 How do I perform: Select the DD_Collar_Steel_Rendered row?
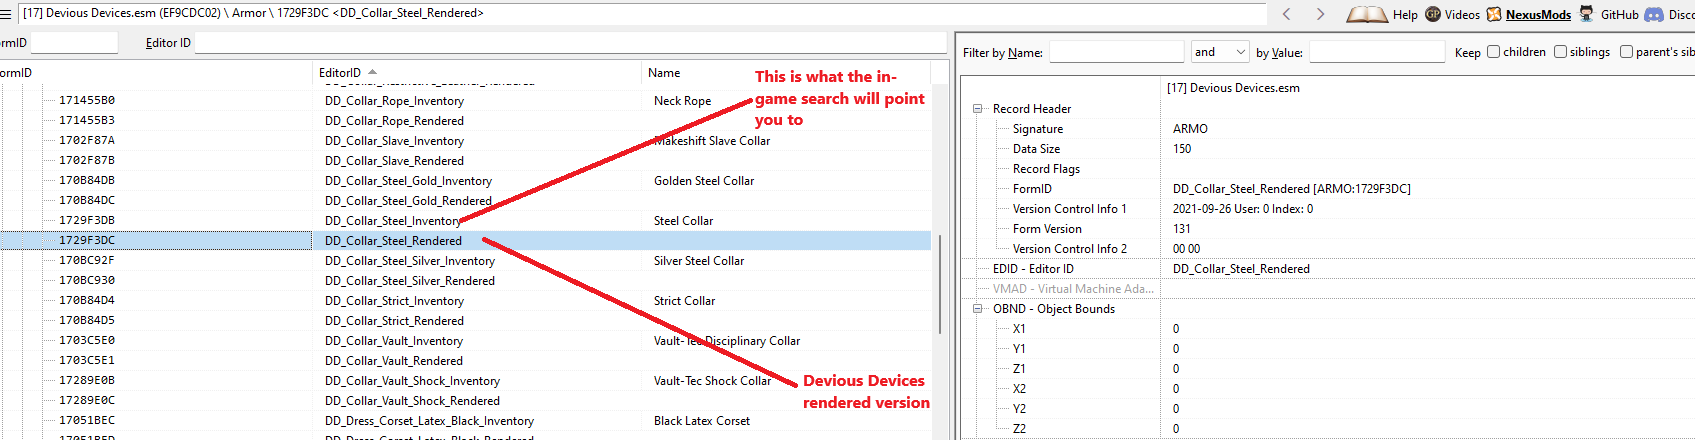[465, 241]
